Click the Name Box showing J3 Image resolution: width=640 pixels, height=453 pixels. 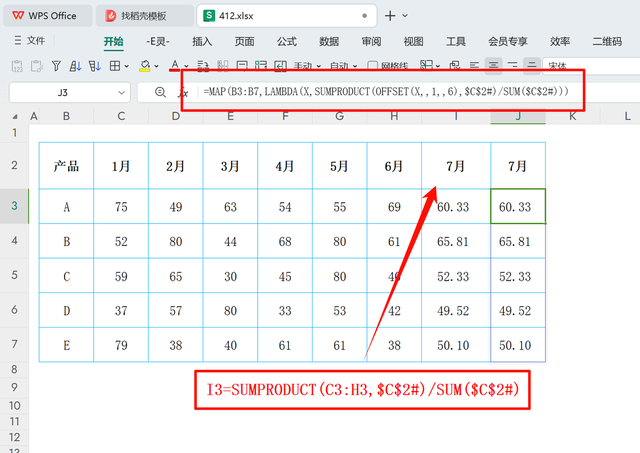[62, 93]
